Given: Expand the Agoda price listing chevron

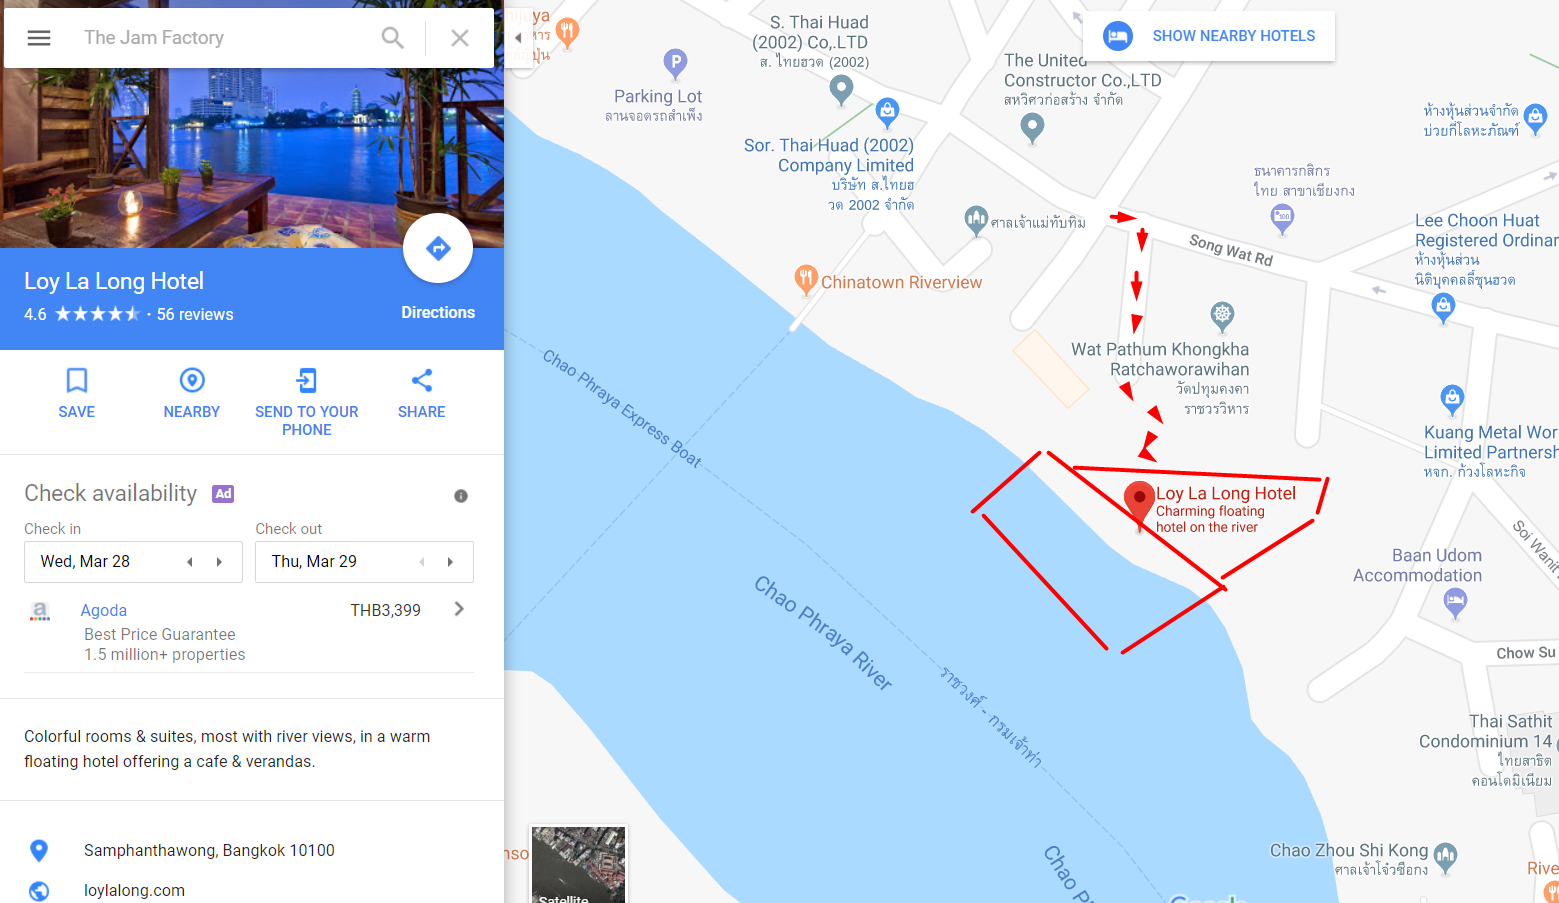Looking at the screenshot, I should 459,609.
